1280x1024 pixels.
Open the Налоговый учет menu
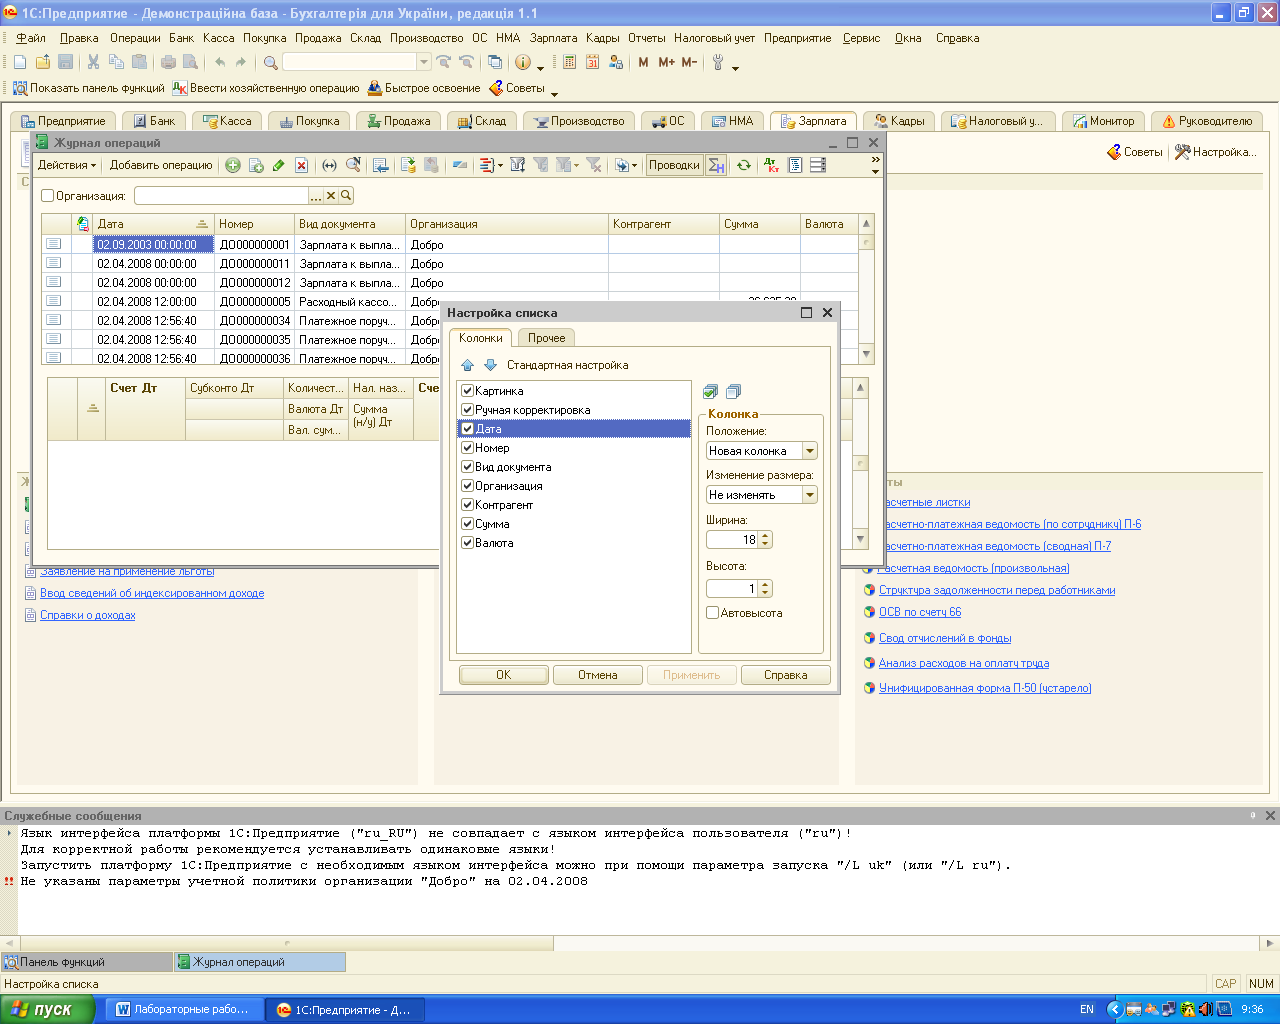click(x=714, y=38)
